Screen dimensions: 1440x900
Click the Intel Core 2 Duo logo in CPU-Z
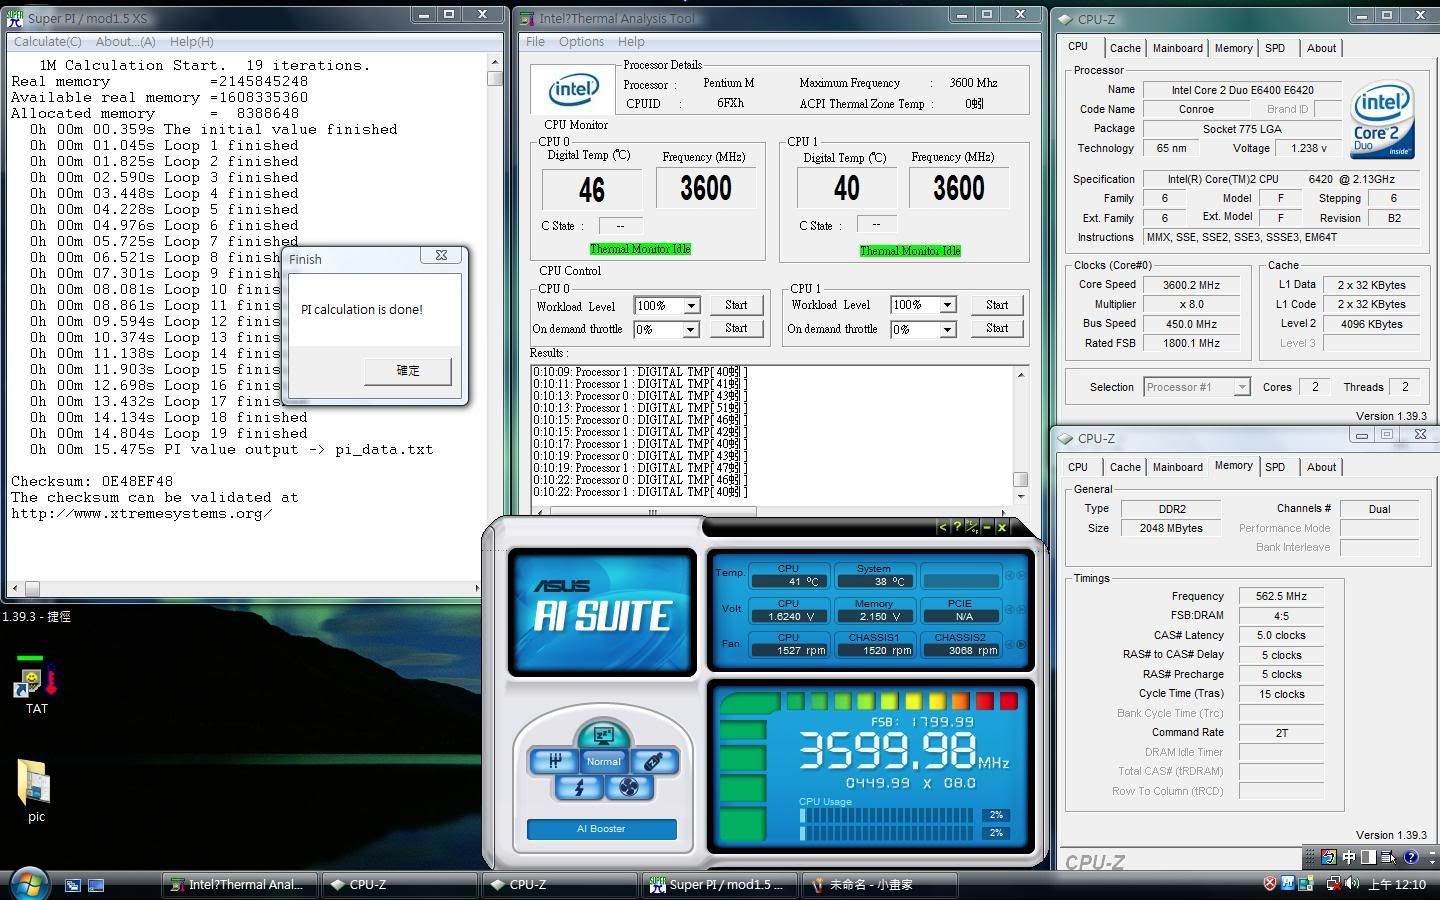[x=1383, y=120]
